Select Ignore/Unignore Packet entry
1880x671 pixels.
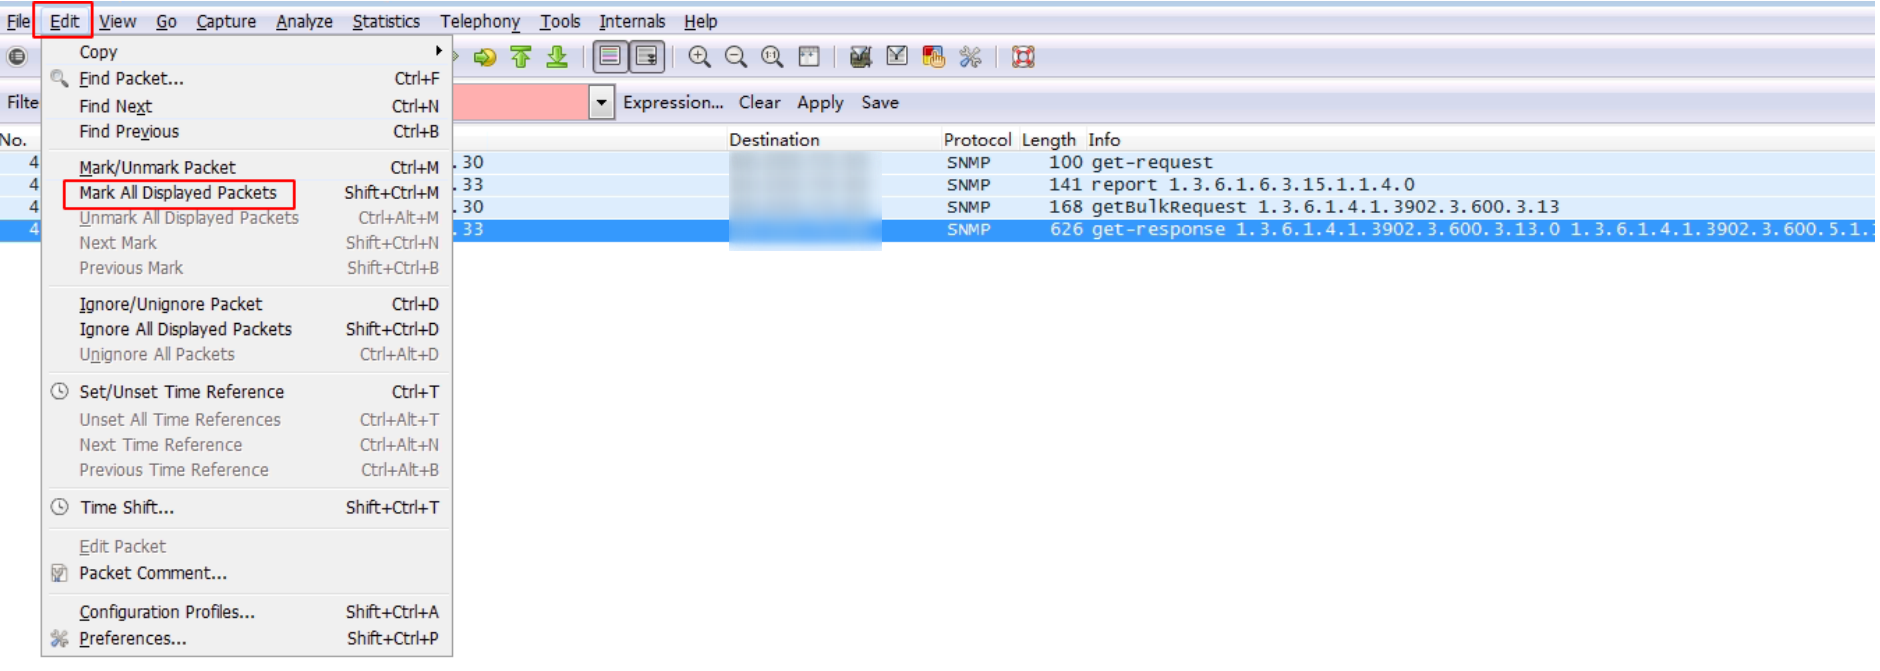point(247,304)
